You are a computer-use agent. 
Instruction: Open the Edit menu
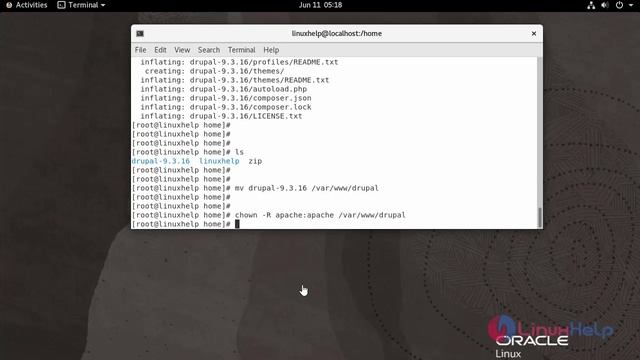[x=160, y=50]
